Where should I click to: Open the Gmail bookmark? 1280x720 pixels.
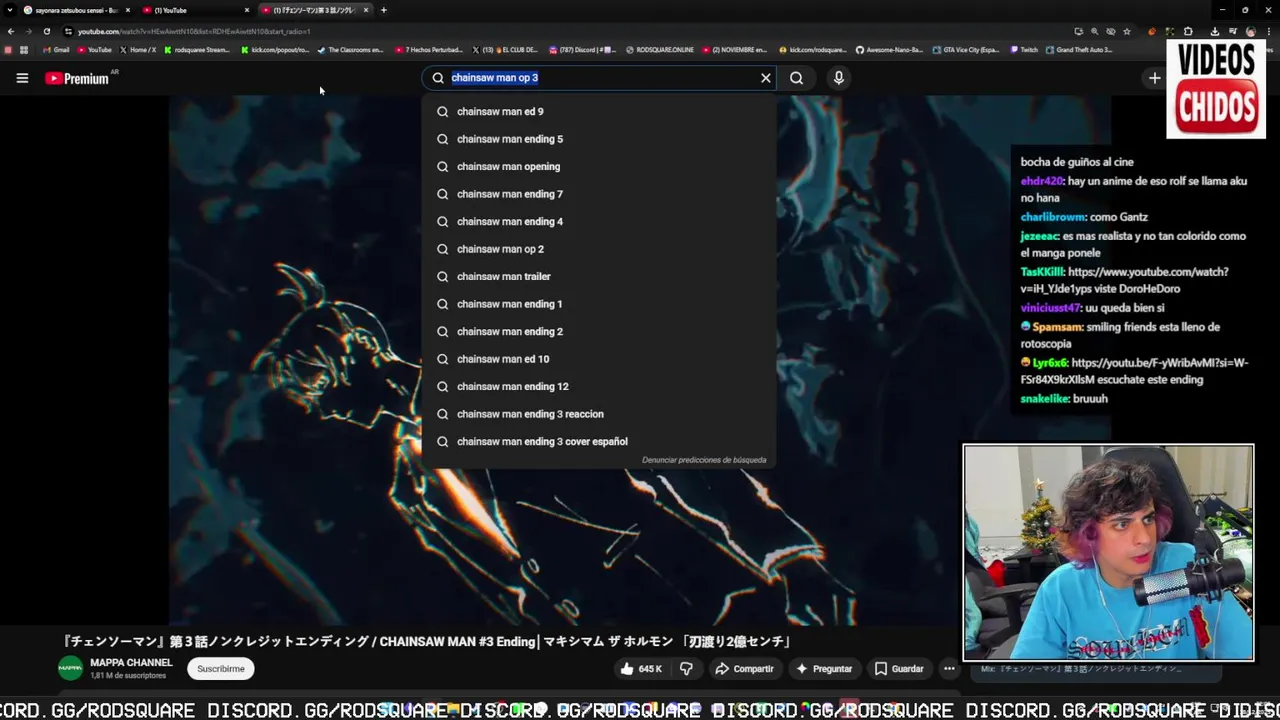[56, 50]
